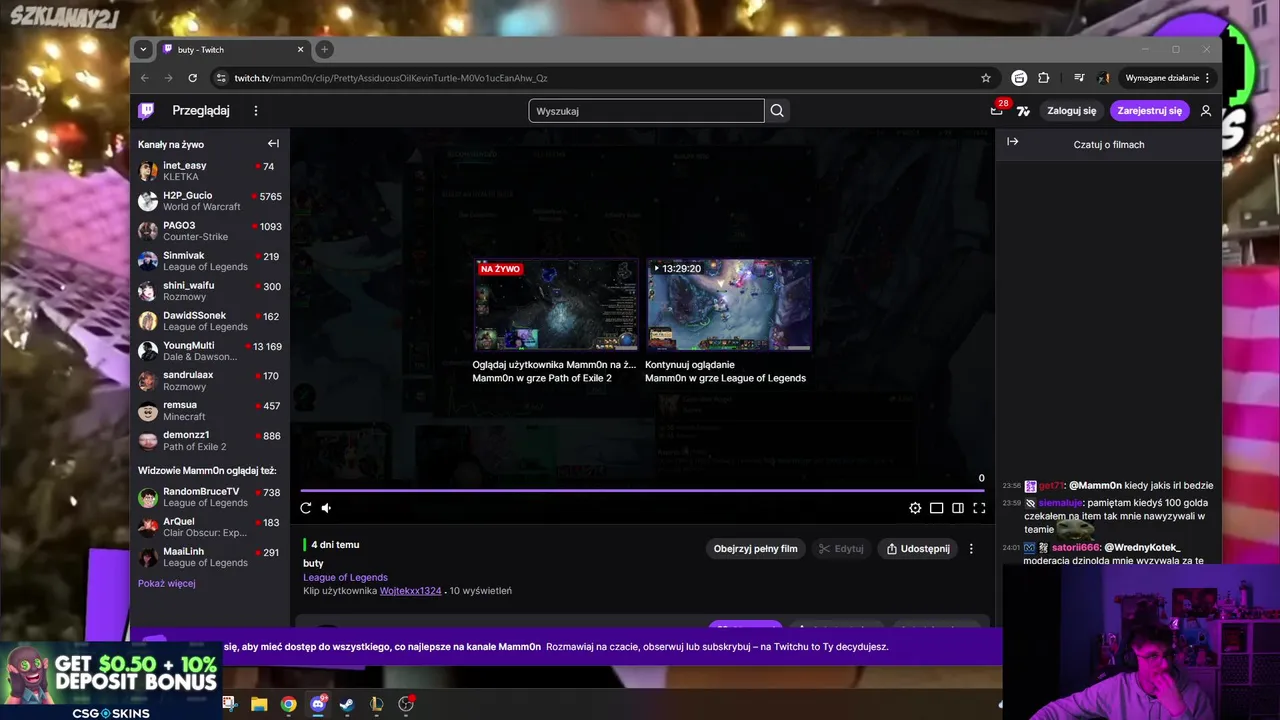Click the Udostępnij share button
The height and width of the screenshot is (720, 1280).
pos(918,549)
